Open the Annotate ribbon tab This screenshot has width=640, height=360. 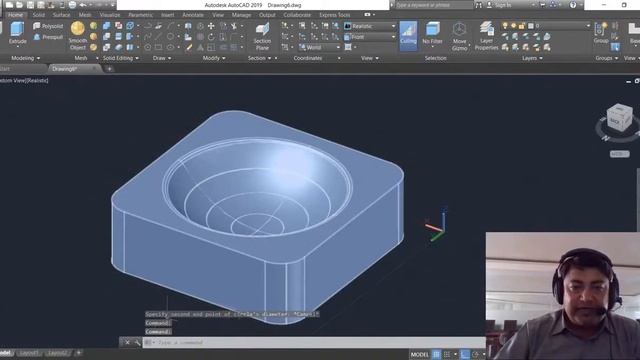[x=193, y=15]
